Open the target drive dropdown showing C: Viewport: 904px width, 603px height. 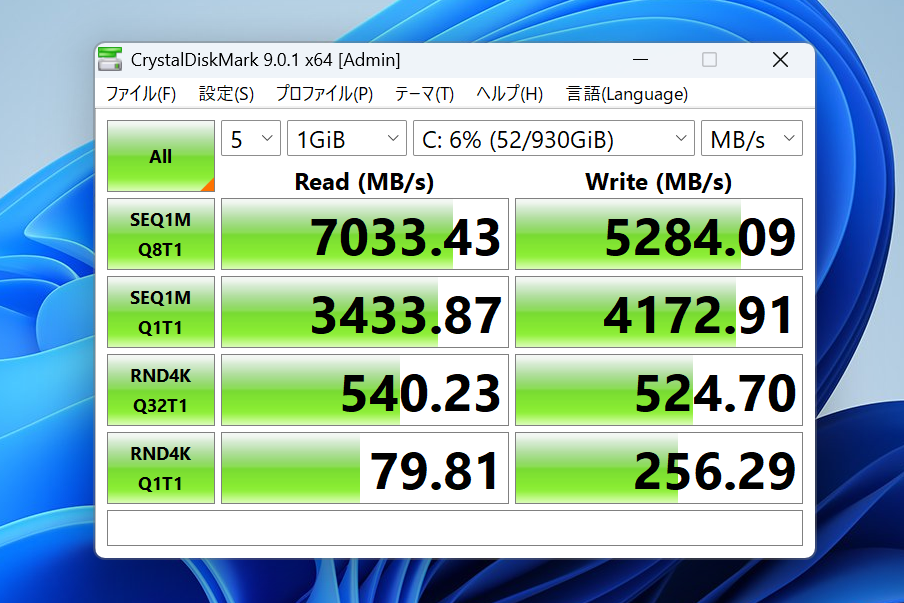pyautogui.click(x=553, y=138)
